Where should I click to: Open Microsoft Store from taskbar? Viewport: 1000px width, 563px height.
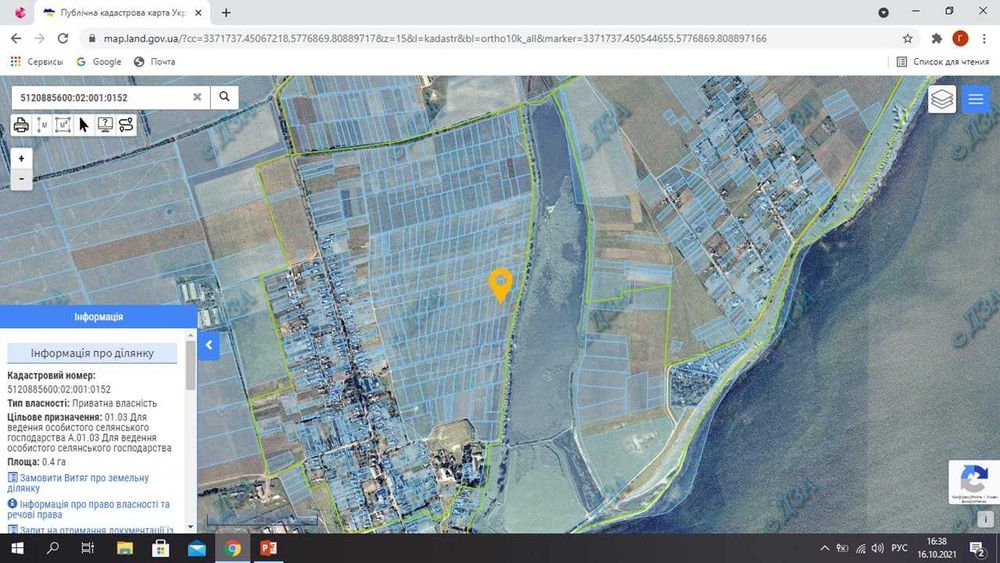click(x=160, y=548)
